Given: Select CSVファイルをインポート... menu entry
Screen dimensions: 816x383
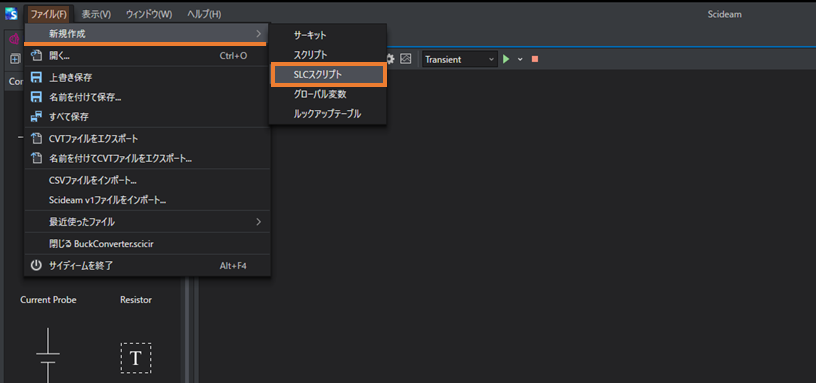Looking at the screenshot, I should coord(147,181).
